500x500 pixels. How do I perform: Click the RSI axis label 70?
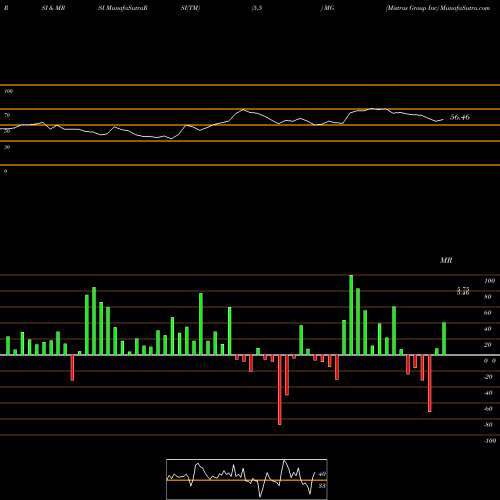pyautogui.click(x=7, y=115)
